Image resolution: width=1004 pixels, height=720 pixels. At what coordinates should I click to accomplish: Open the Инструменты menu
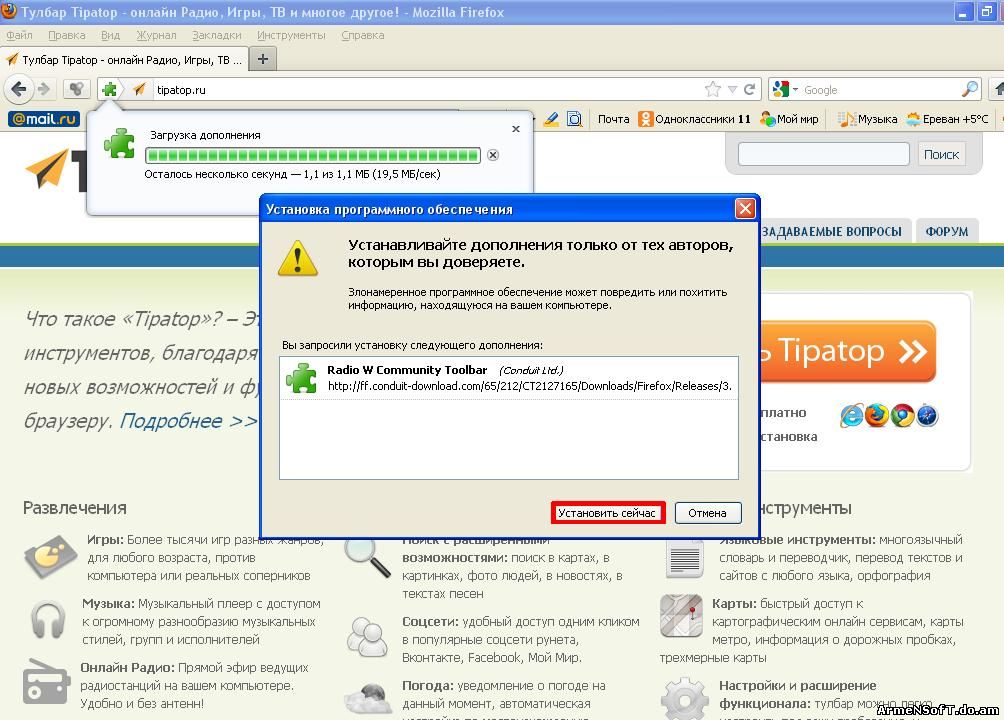(x=291, y=35)
